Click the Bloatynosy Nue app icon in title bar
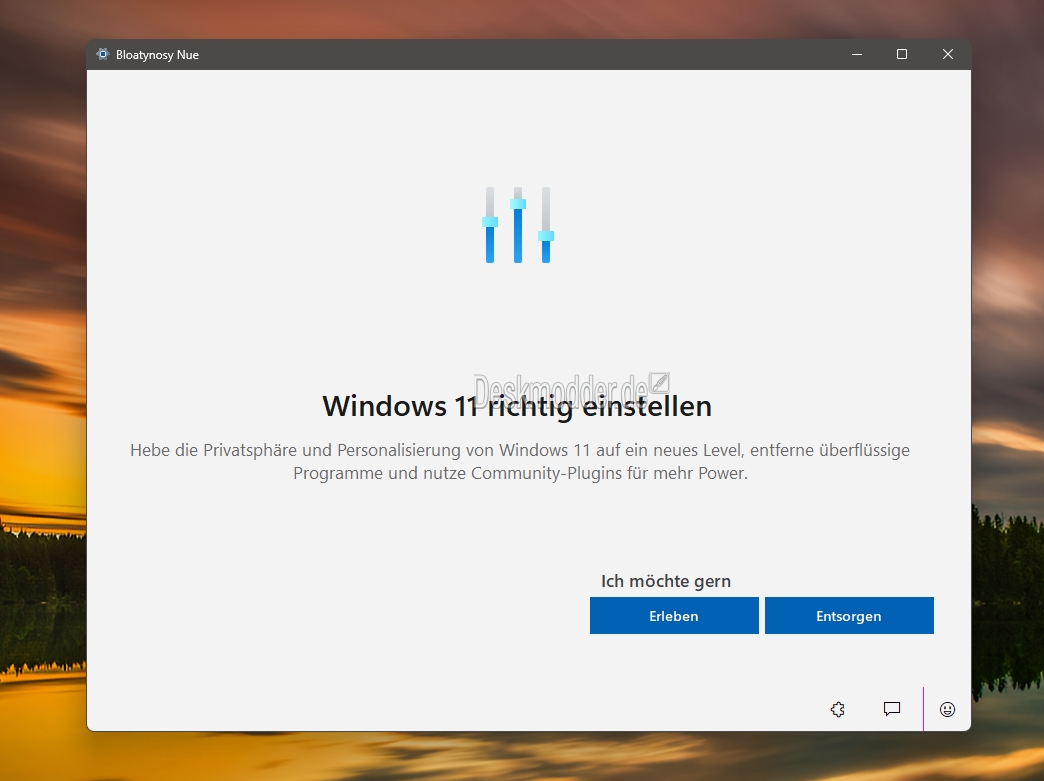 (x=102, y=55)
